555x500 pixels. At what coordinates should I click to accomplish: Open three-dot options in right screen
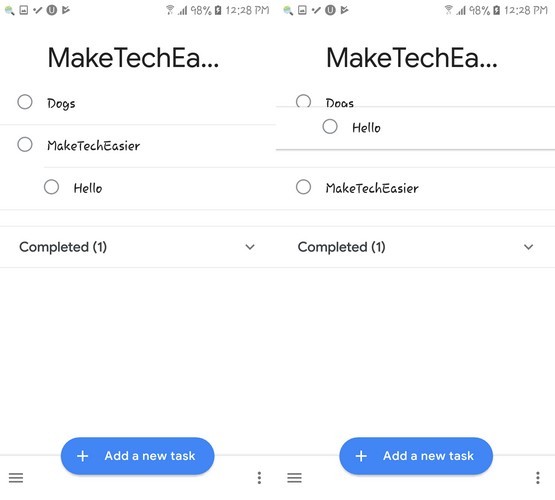point(538,478)
